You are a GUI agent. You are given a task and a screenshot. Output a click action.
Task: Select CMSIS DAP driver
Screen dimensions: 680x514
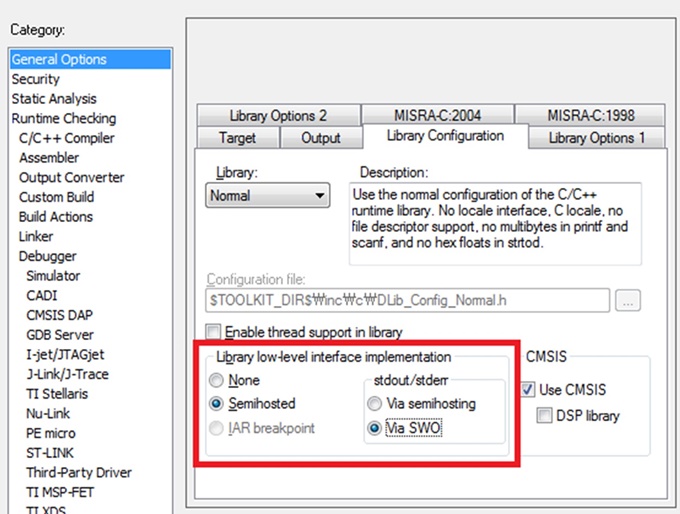(x=59, y=315)
